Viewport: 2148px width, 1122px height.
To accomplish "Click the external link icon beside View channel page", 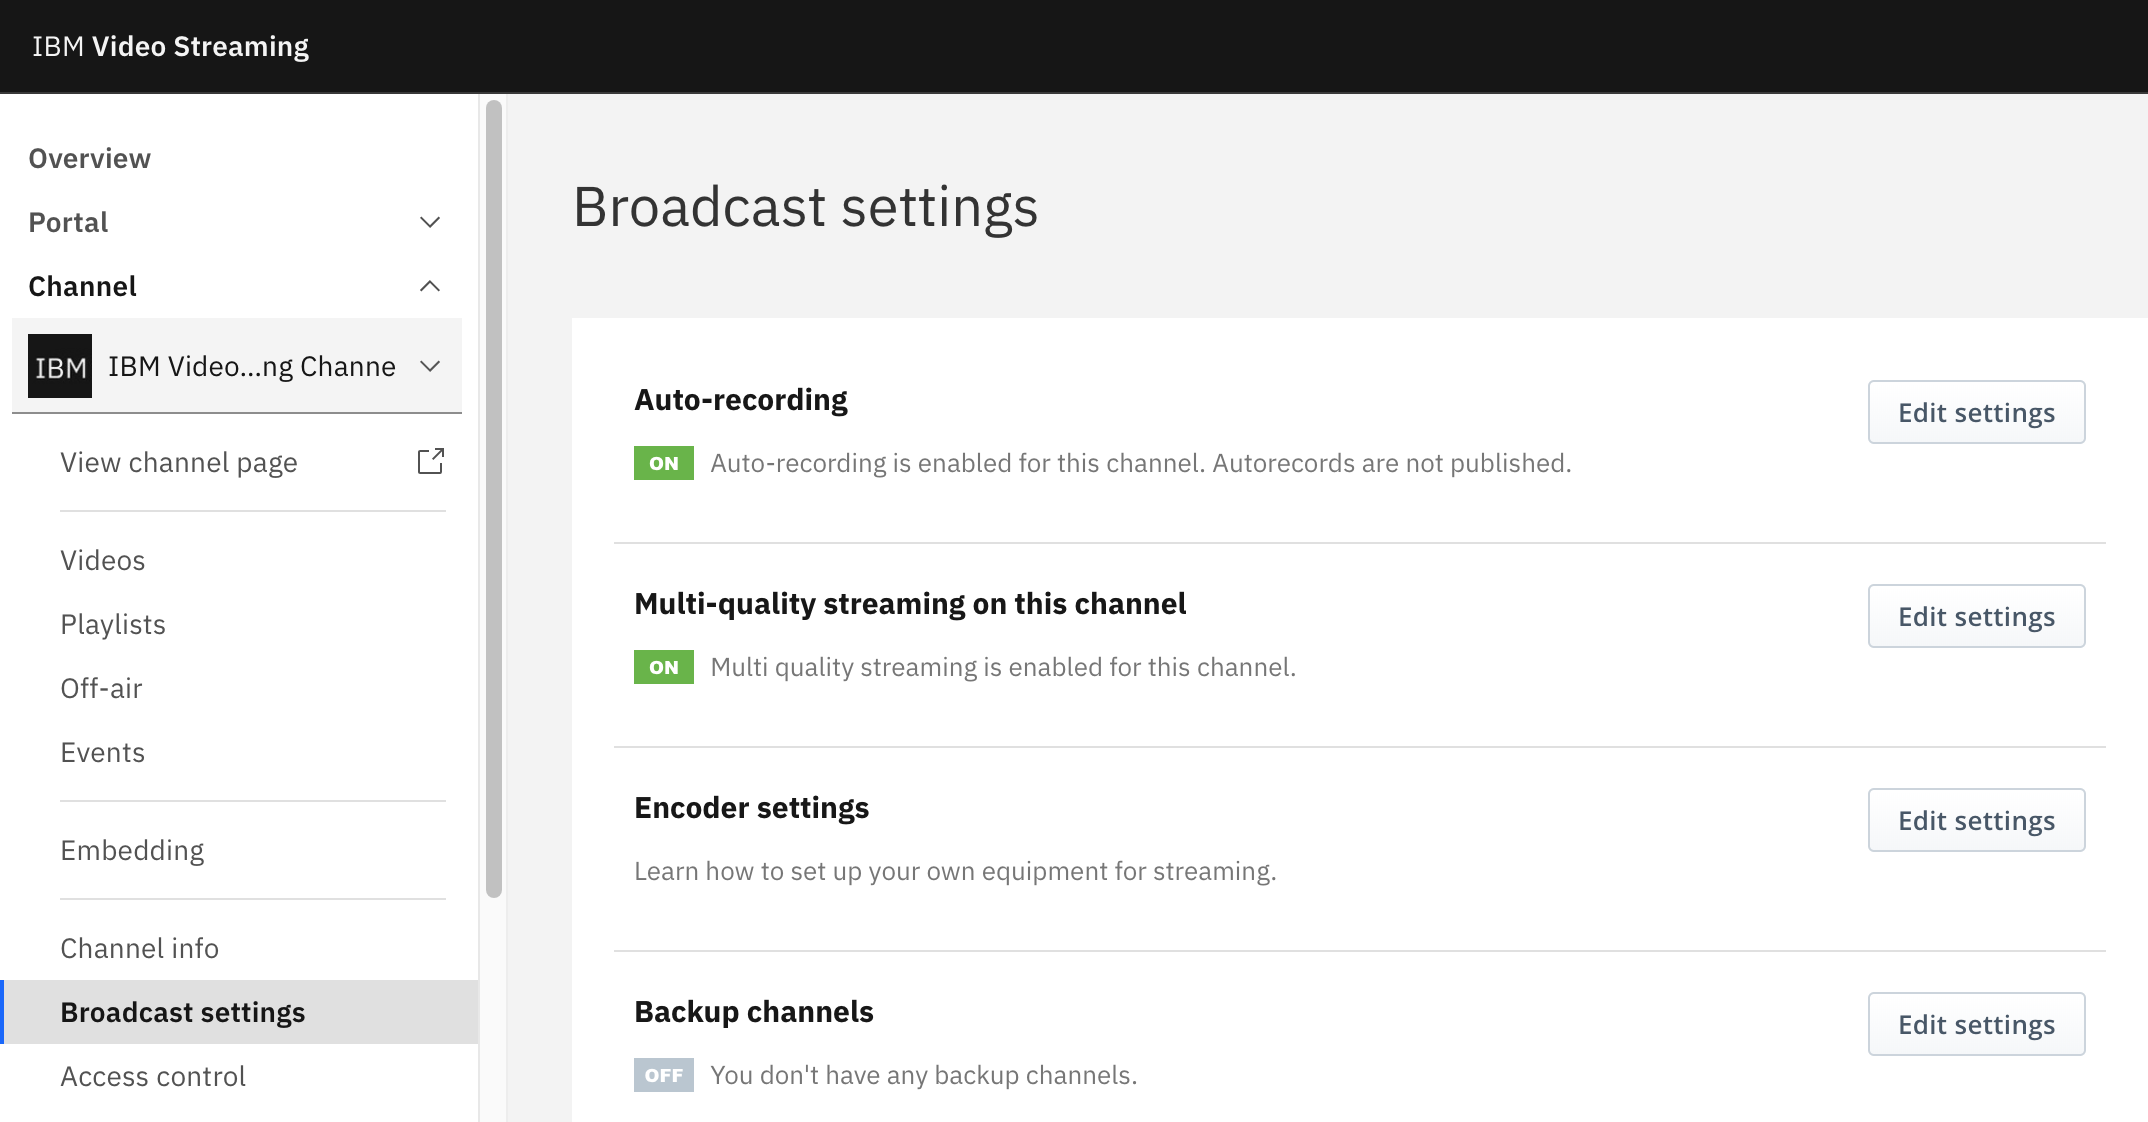I will coord(430,461).
